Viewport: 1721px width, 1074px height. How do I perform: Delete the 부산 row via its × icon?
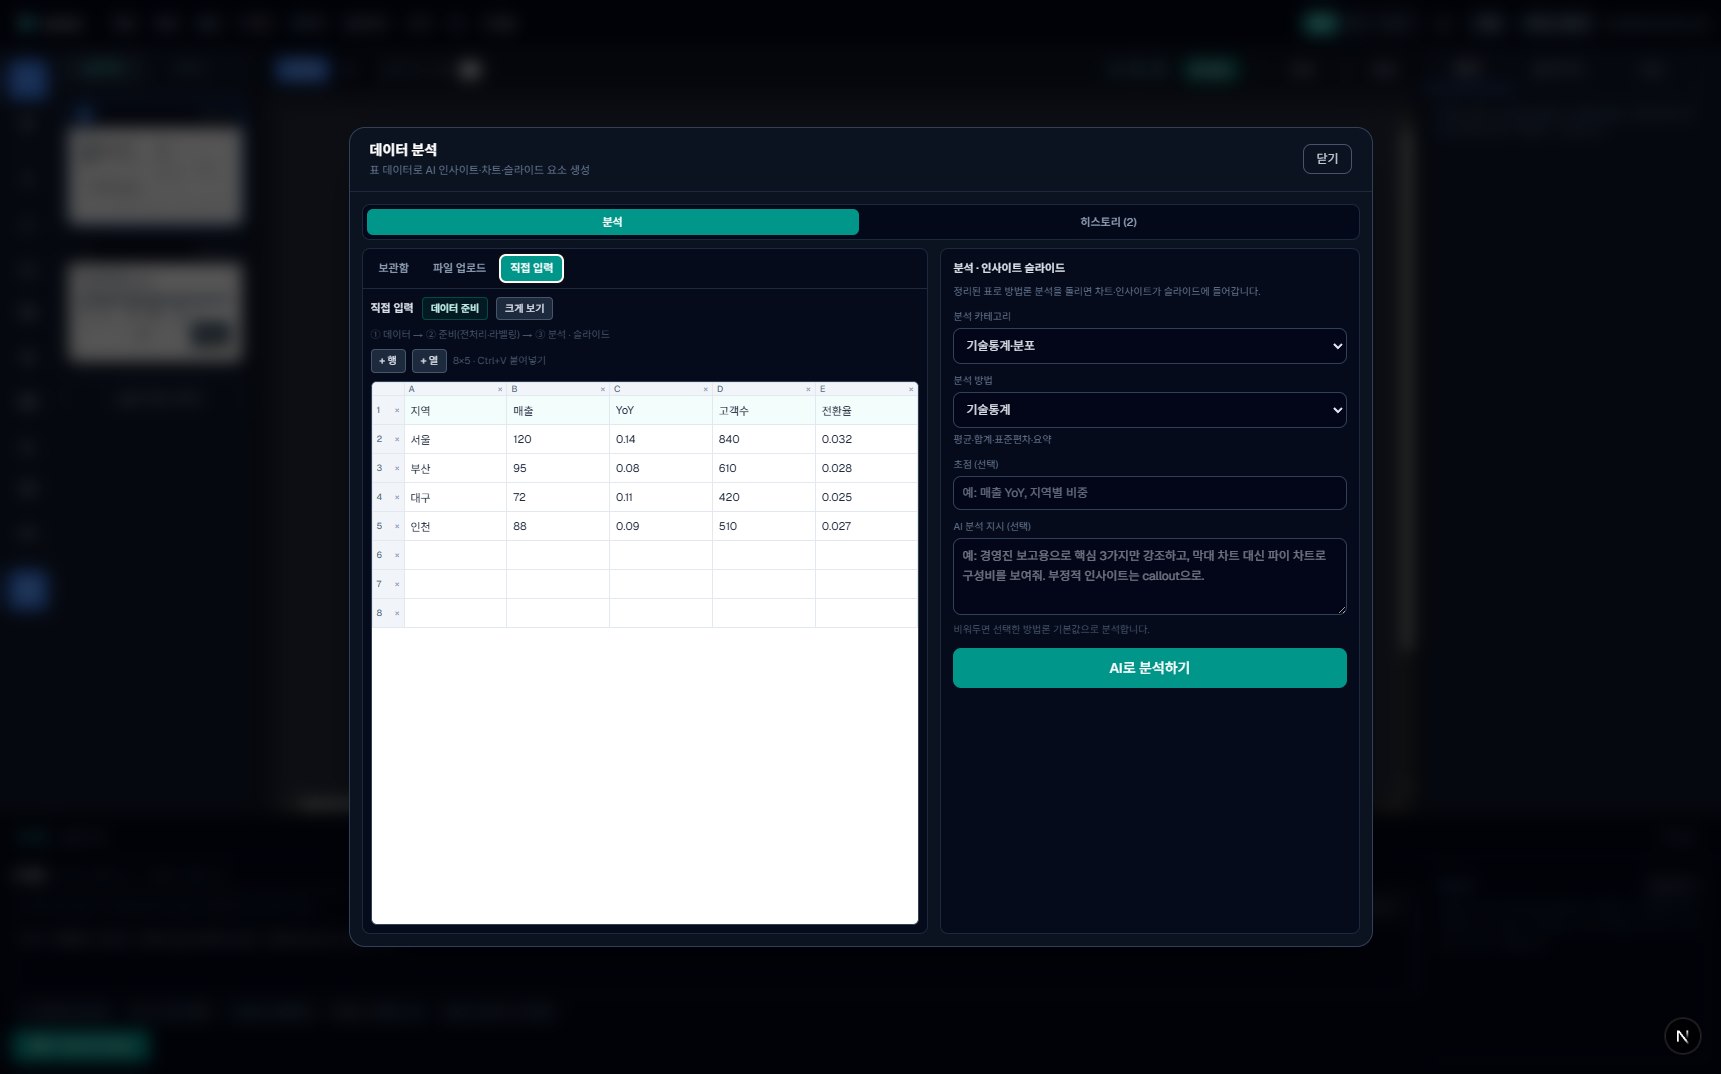coord(397,469)
